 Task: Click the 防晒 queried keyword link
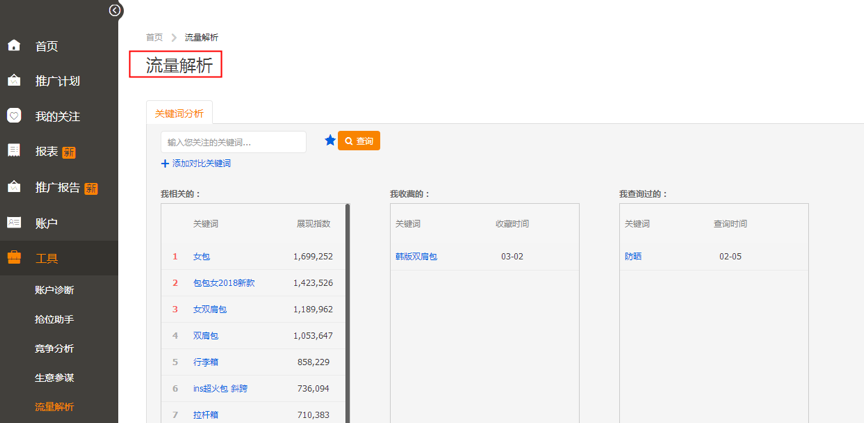tap(633, 257)
